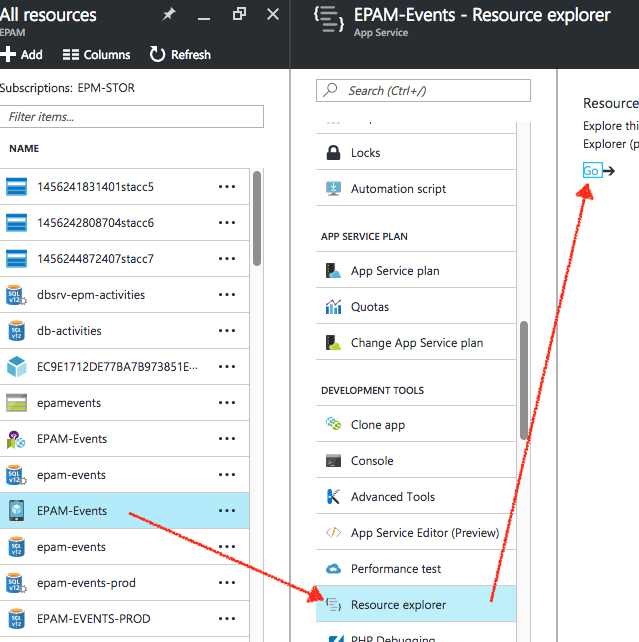639x642 pixels.
Task: Click Subscriptions: EPM-STOR text
Action: pos(67,88)
